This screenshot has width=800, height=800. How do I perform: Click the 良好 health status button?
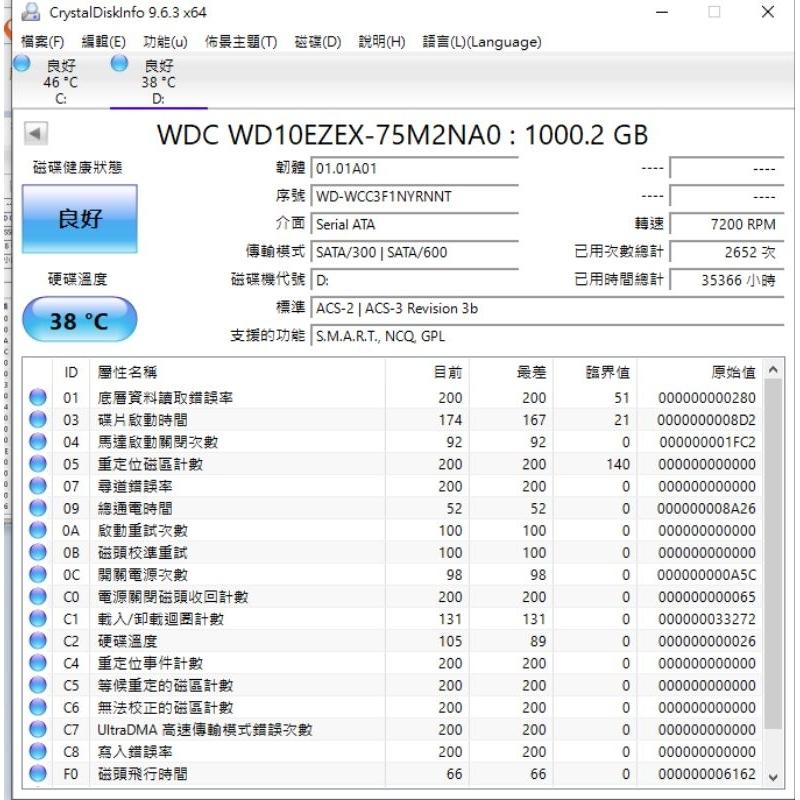(80, 219)
